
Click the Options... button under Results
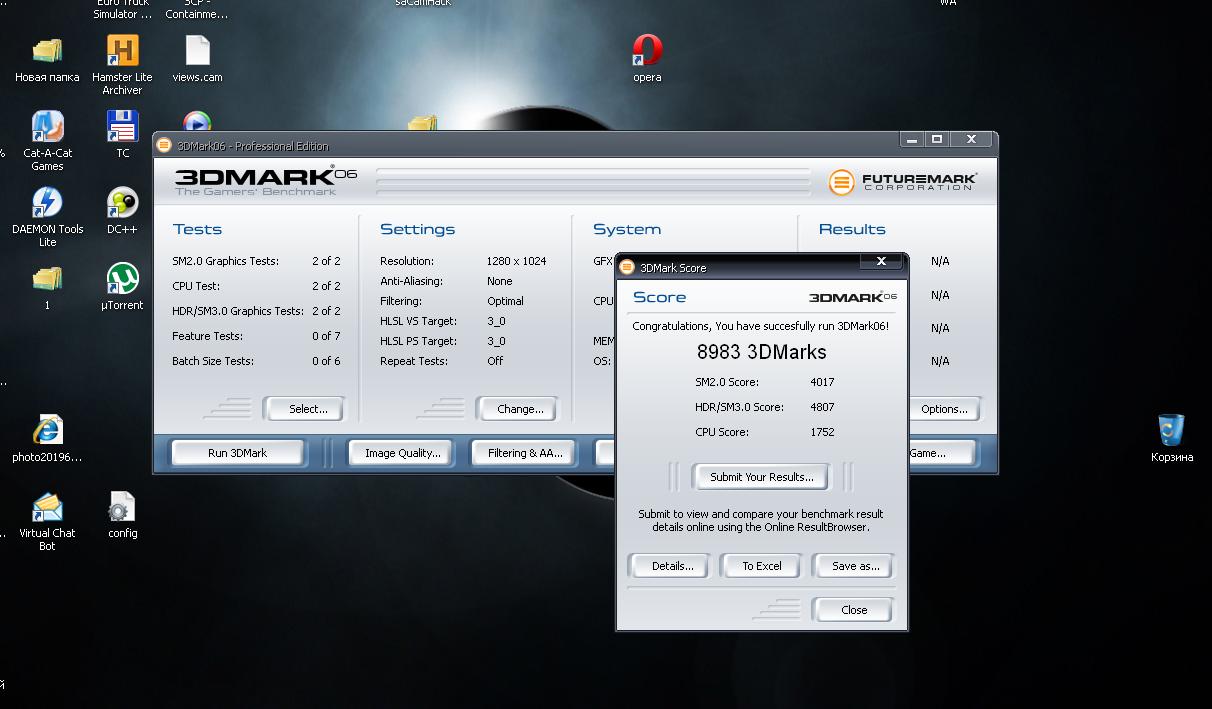[943, 409]
